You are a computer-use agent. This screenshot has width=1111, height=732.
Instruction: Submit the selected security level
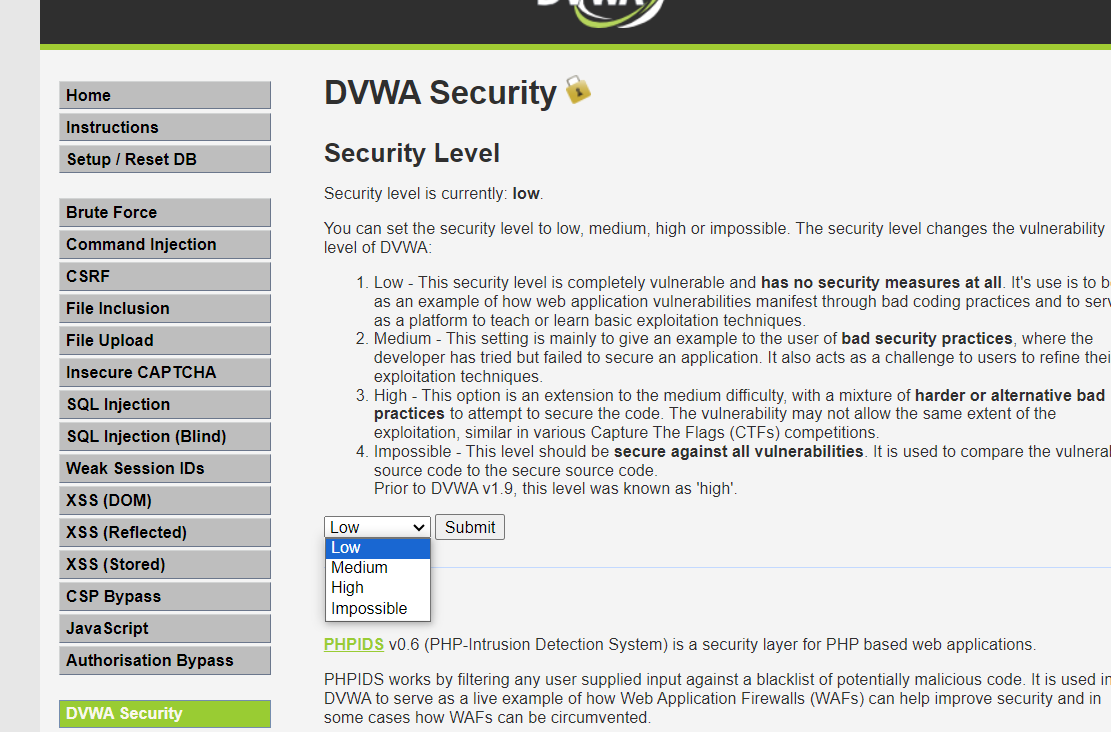[x=470, y=527]
